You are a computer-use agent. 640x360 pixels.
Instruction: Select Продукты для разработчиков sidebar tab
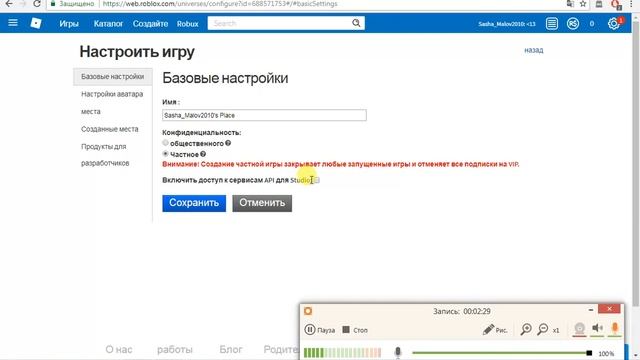tap(105, 155)
